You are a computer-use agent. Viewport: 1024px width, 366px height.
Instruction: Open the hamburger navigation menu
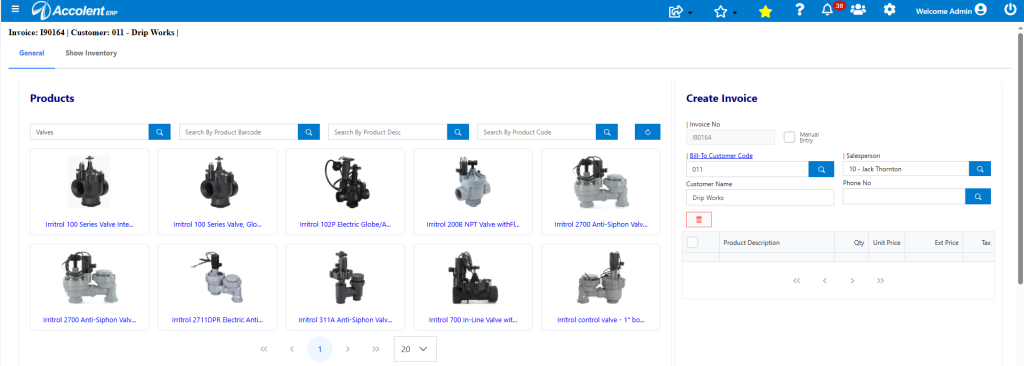[15, 10]
